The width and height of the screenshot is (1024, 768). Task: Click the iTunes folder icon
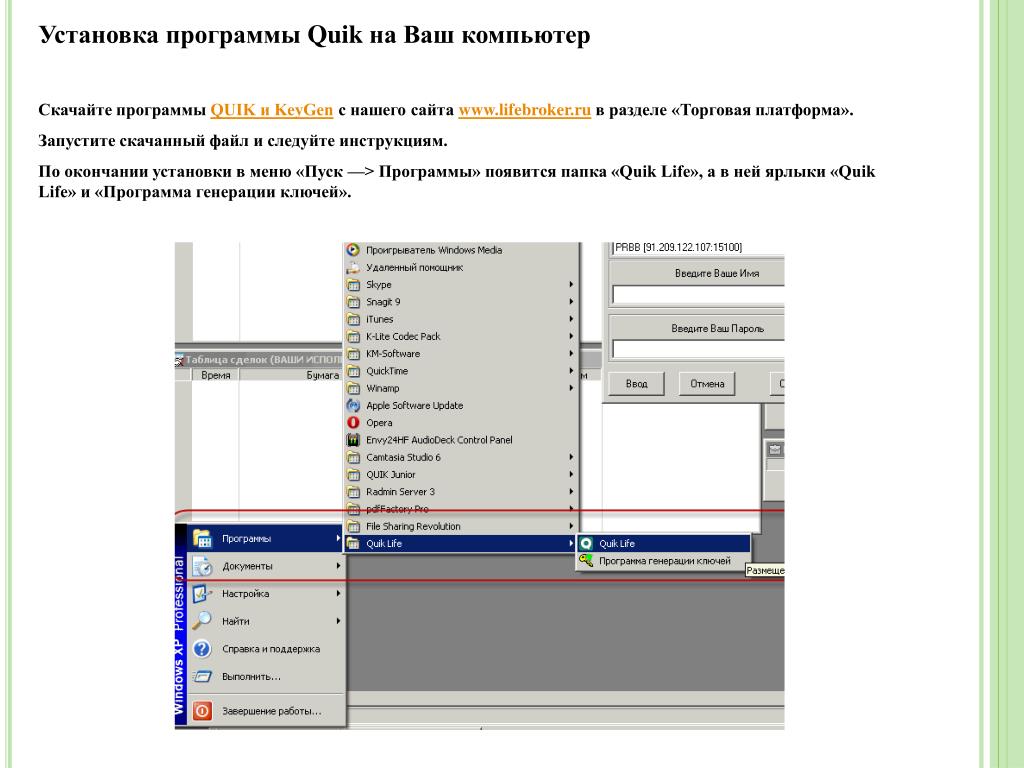pyautogui.click(x=353, y=319)
